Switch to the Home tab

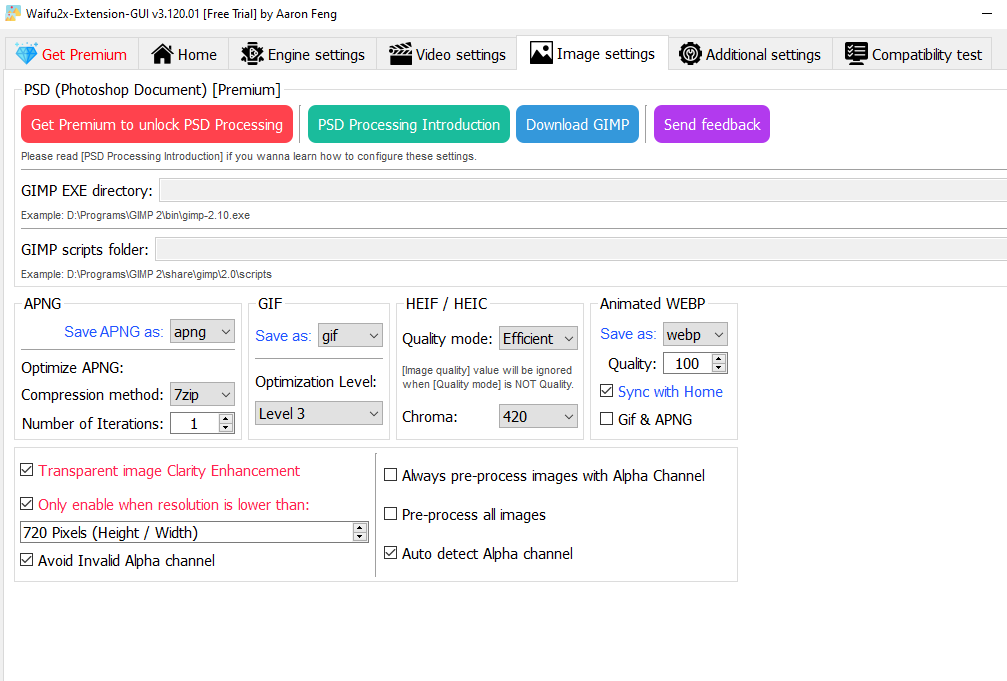click(x=184, y=55)
